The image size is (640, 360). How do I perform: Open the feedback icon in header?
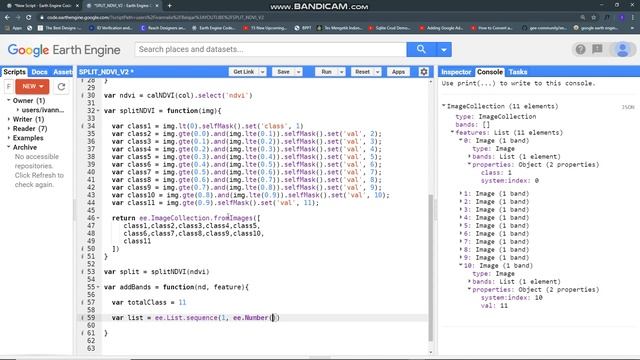597,49
